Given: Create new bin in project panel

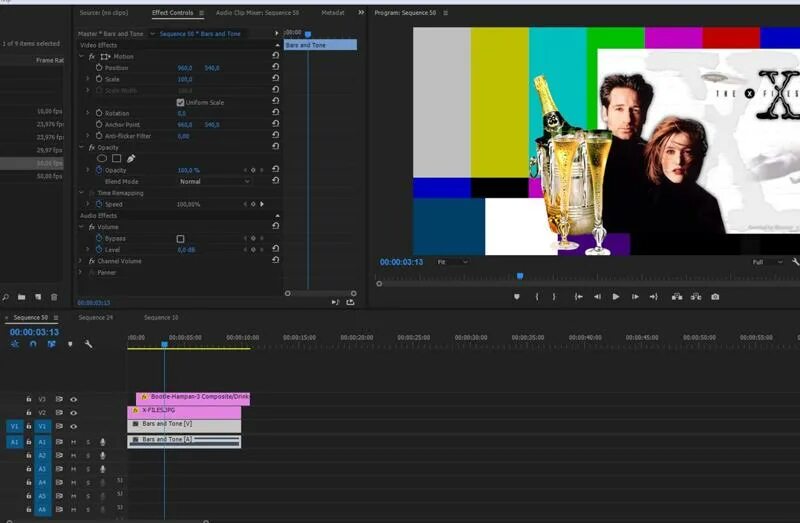Looking at the screenshot, I should 21,297.
